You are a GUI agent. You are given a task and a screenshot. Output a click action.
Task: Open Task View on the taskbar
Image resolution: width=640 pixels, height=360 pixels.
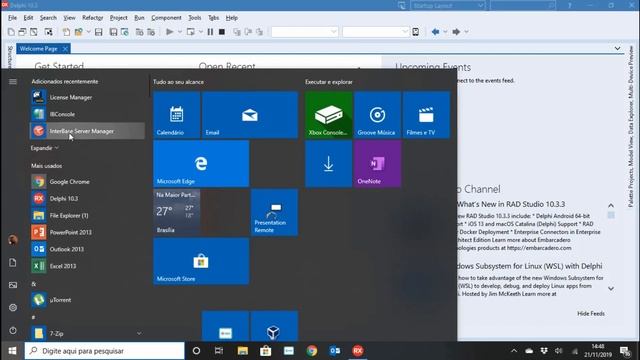[x=219, y=351]
